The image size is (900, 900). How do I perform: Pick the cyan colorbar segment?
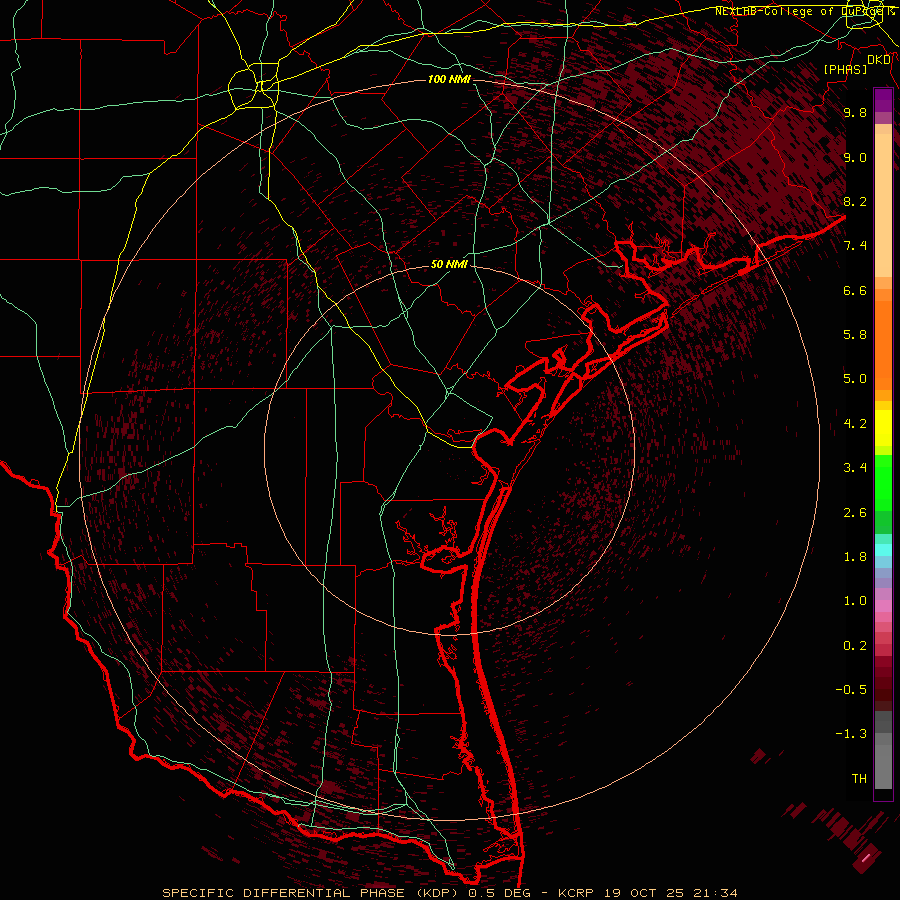pyautogui.click(x=883, y=549)
